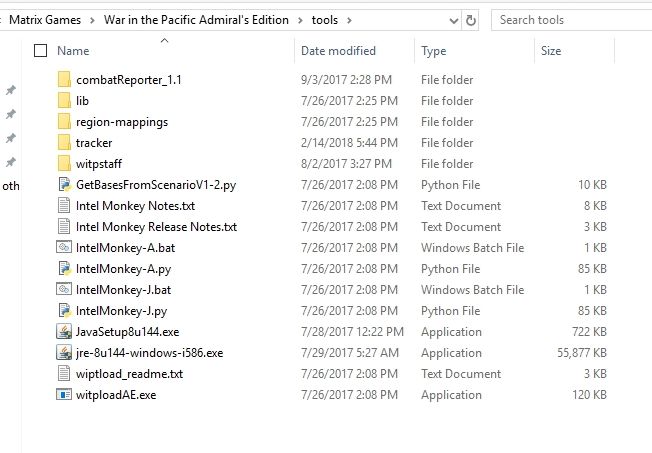Image resolution: width=652 pixels, height=453 pixels.
Task: Refresh the tools folder view
Action: (470, 20)
